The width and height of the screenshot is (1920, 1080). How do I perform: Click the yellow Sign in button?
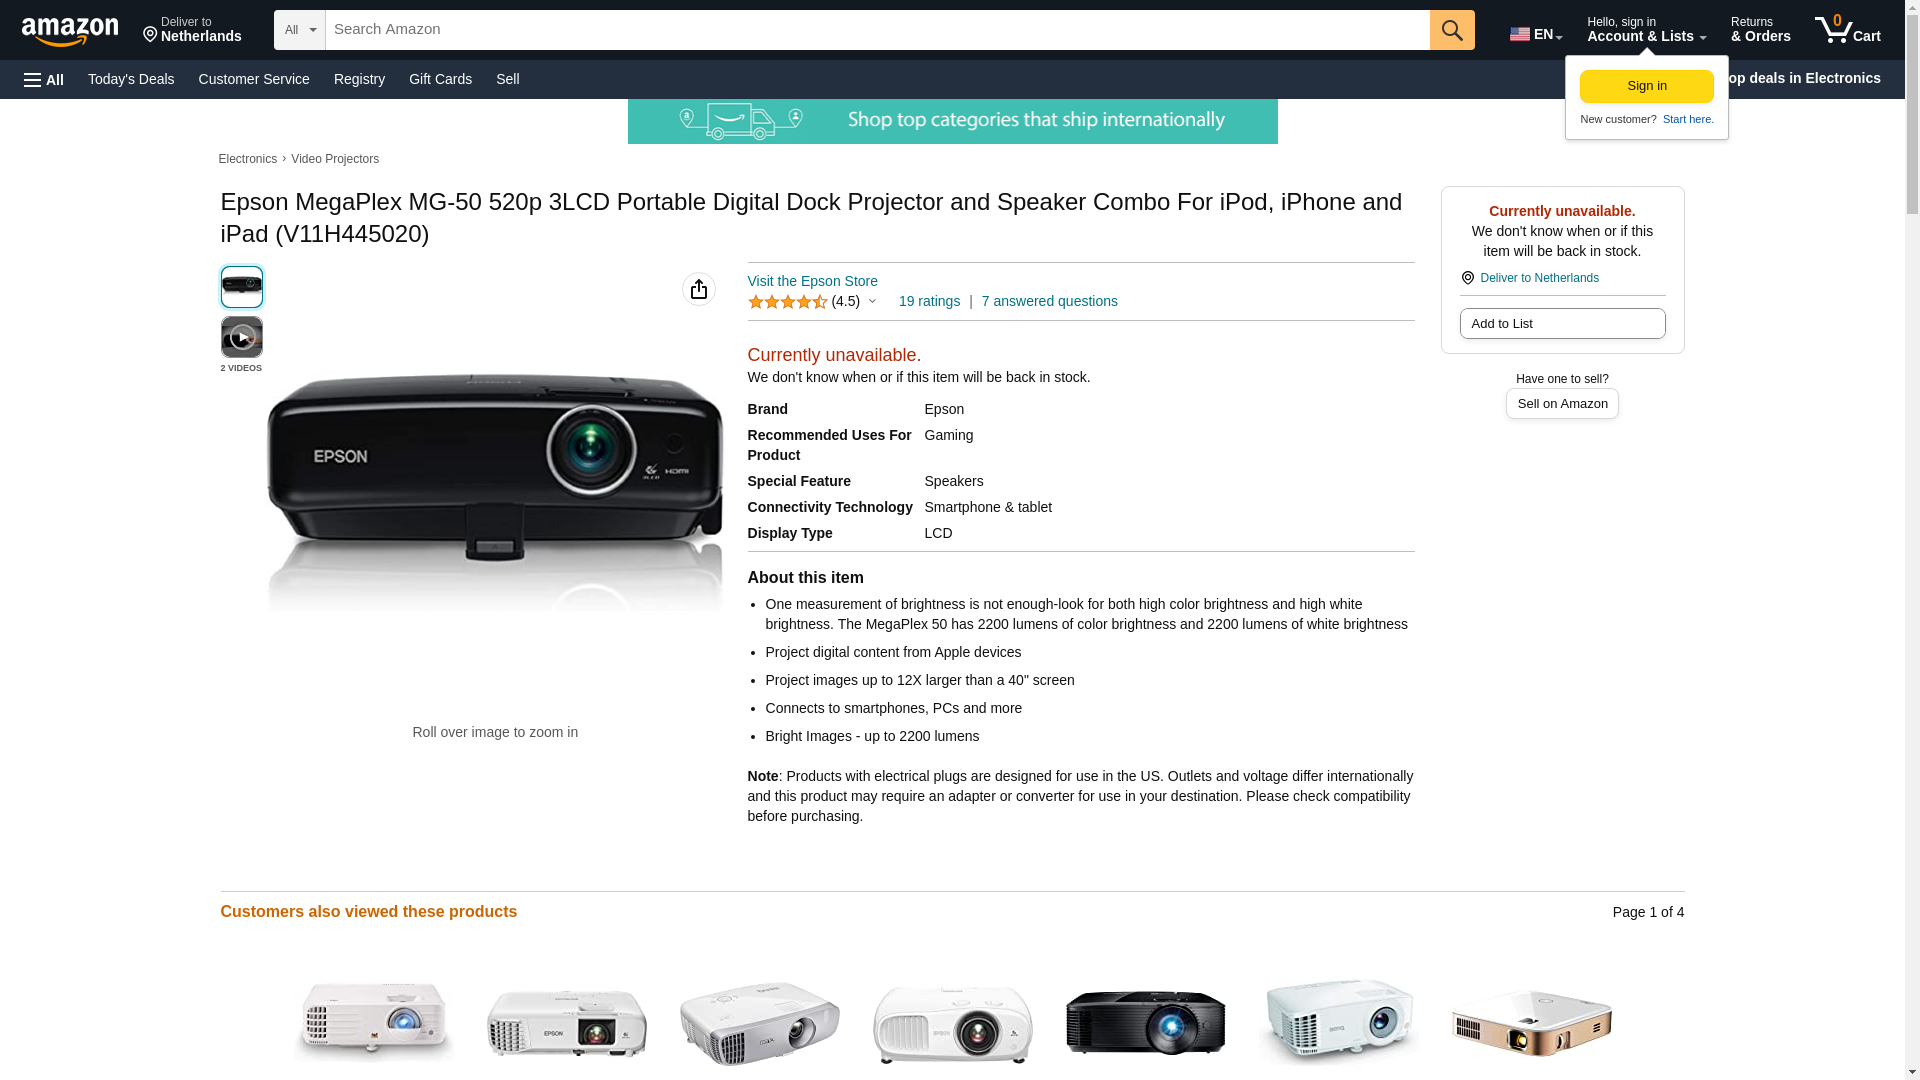click(1646, 86)
